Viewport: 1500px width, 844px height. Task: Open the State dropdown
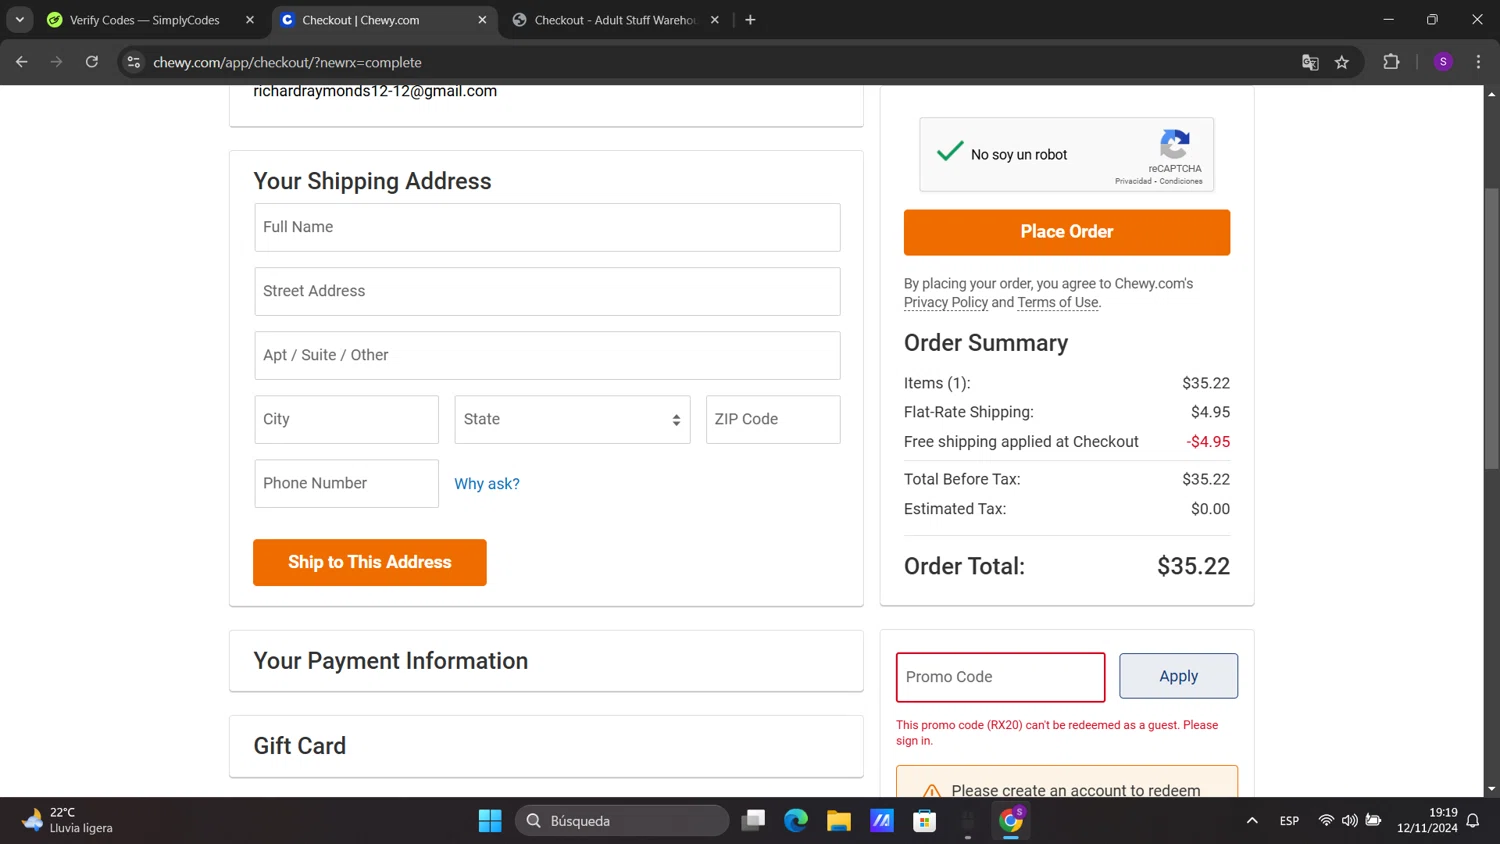[x=572, y=419]
